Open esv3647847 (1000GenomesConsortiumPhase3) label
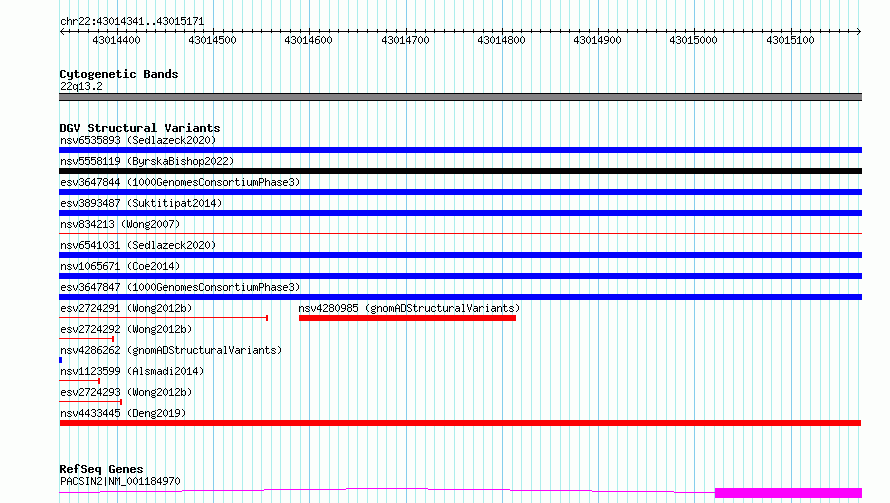Image resolution: width=890 pixels, height=503 pixels. [x=180, y=287]
